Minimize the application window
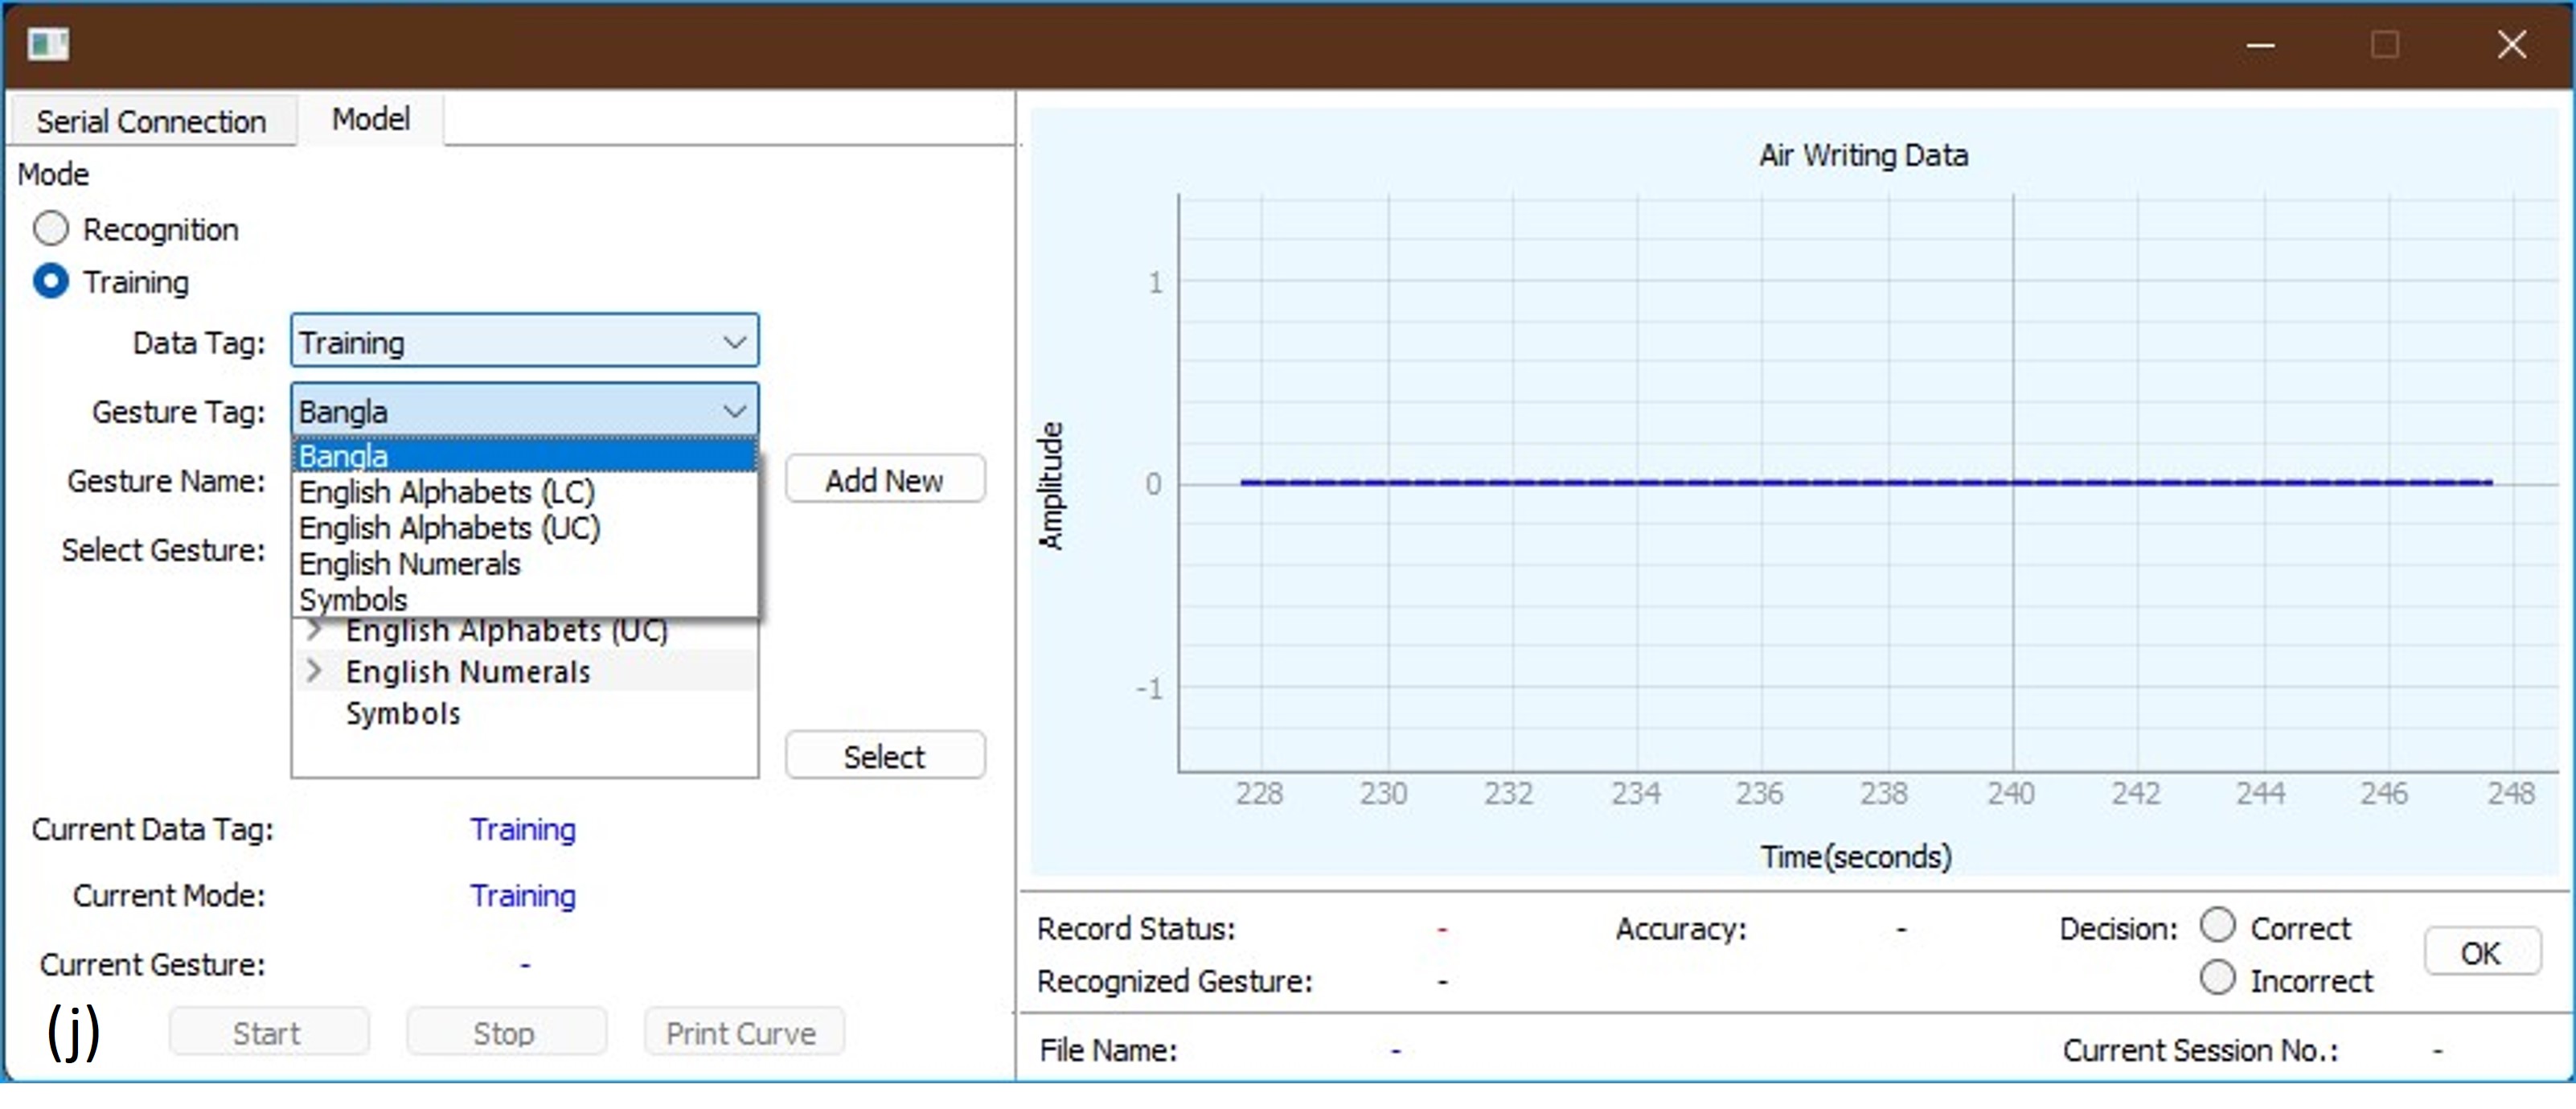2576x1109 pixels. pyautogui.click(x=2260, y=45)
